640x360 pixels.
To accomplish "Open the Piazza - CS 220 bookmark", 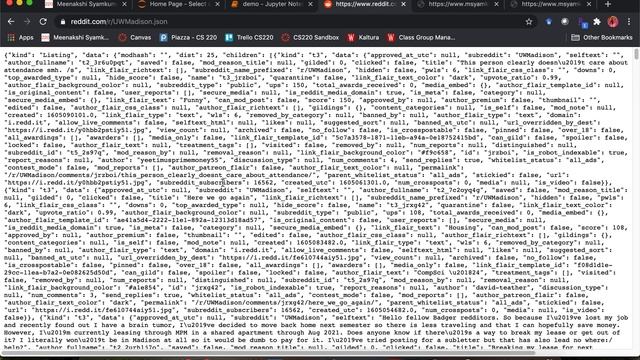I will coord(188,38).
